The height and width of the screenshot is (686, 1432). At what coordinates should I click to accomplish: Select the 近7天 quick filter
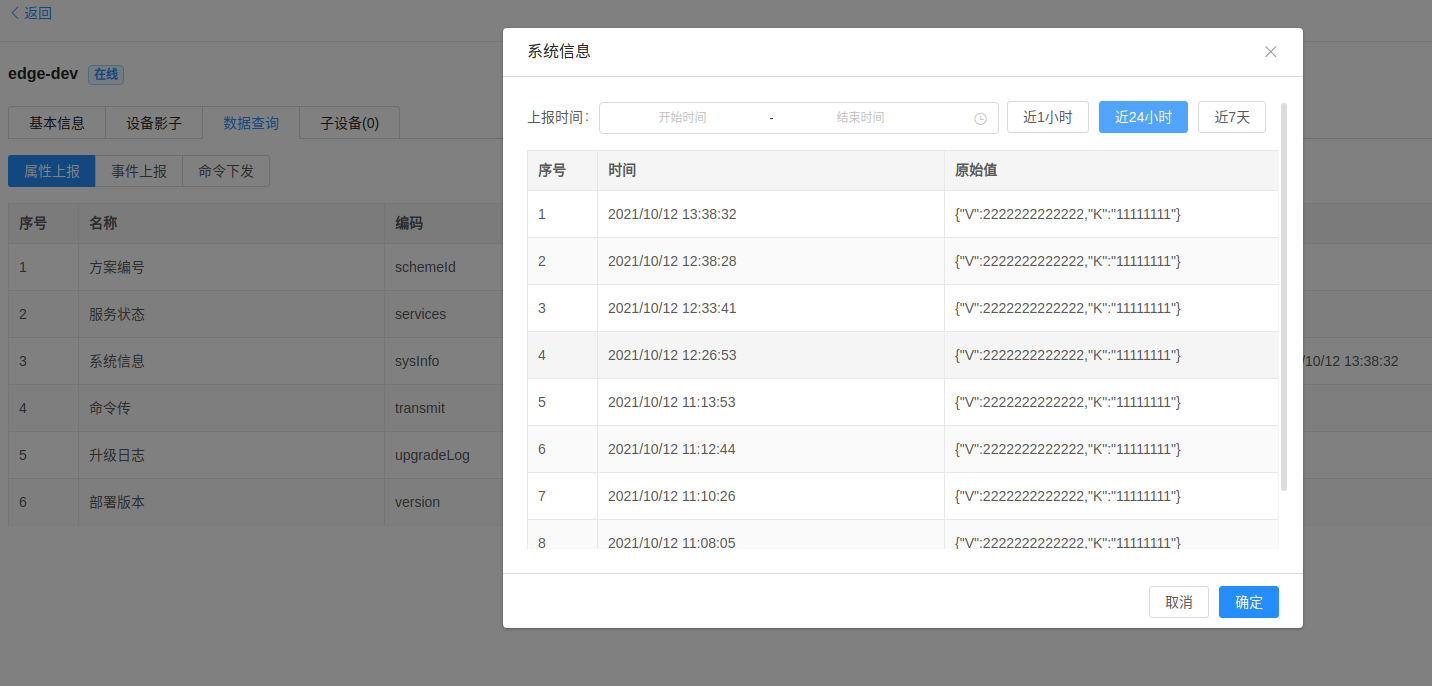point(1232,117)
